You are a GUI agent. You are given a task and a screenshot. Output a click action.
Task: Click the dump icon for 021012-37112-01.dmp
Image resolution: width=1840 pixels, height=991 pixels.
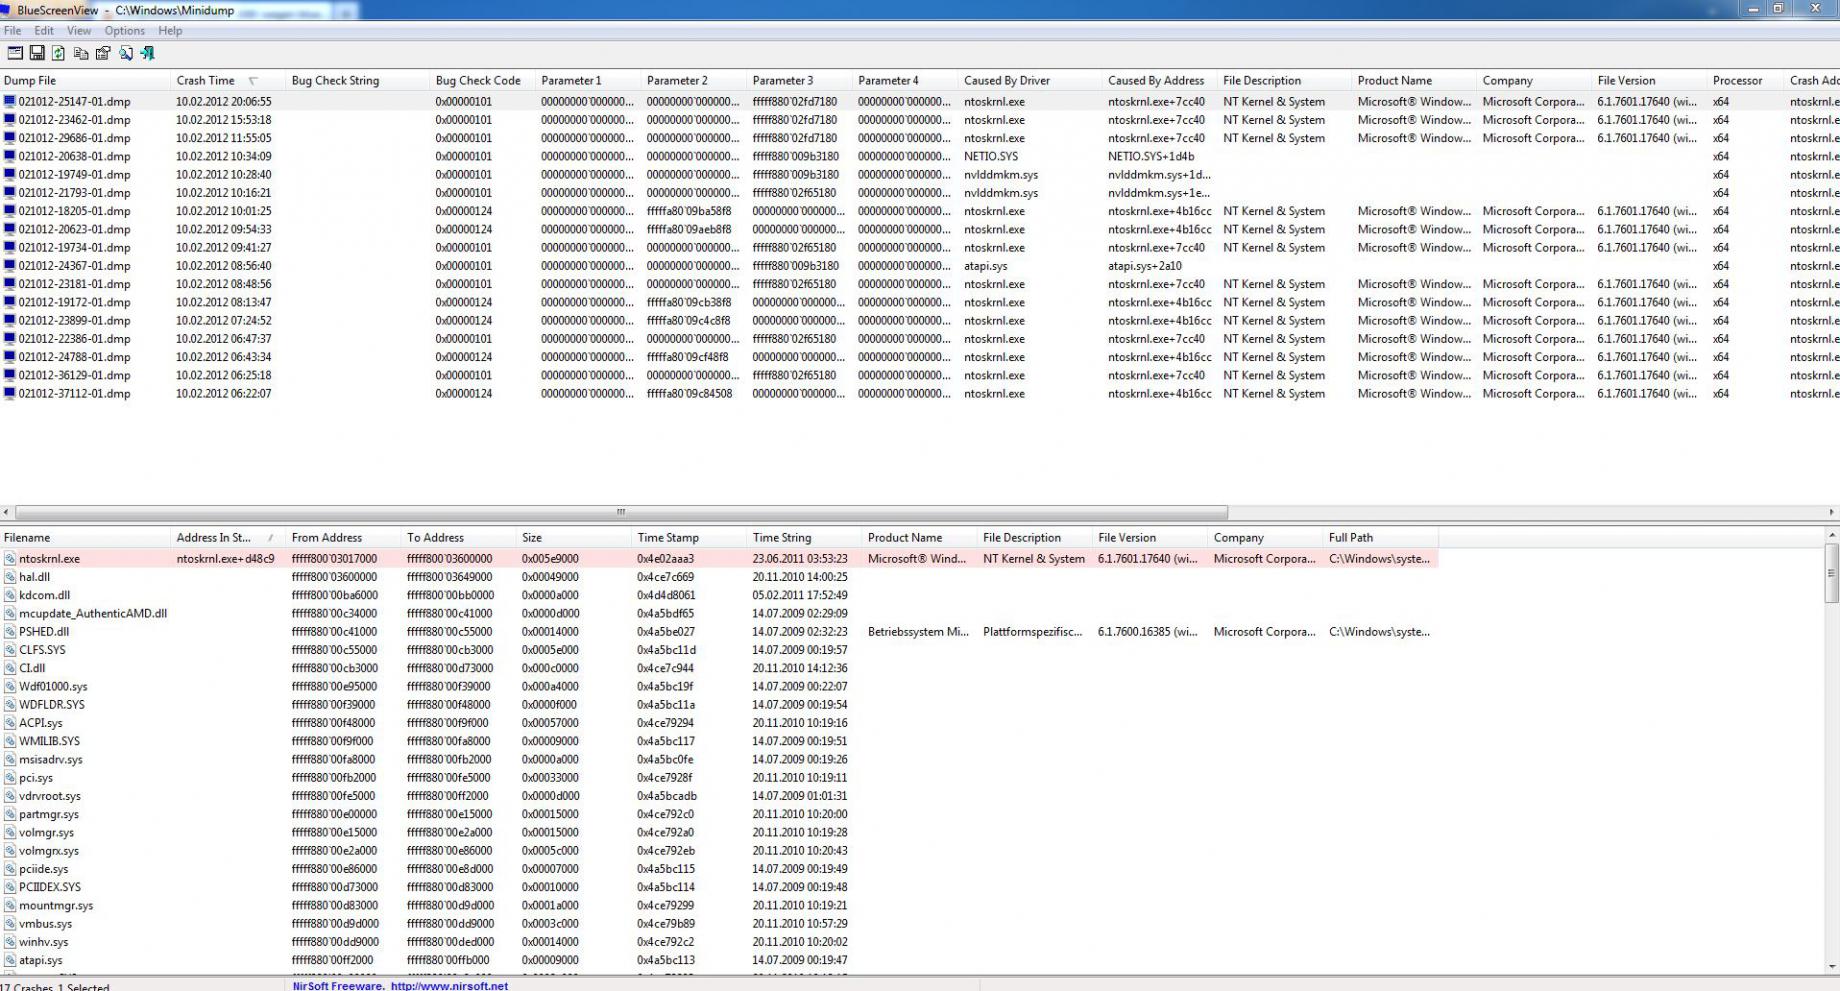[10, 394]
